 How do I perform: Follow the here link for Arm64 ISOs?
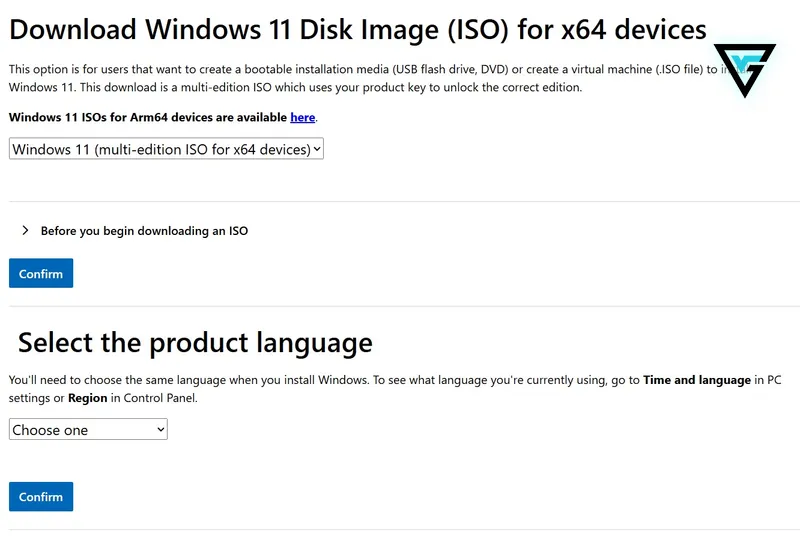(x=303, y=117)
